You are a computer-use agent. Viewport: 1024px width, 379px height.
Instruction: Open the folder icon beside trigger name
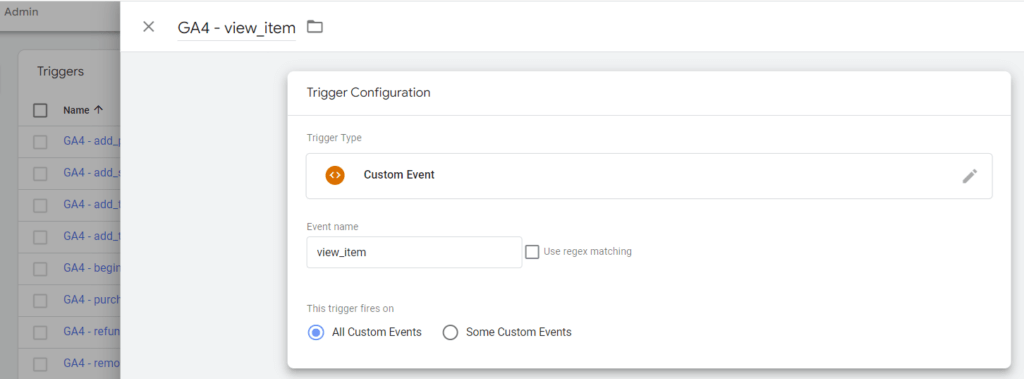coord(315,27)
